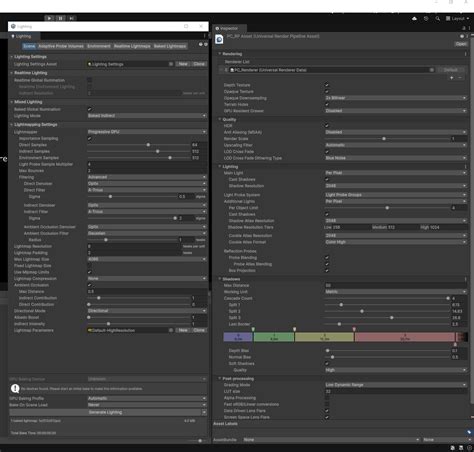Switch to Baked Lightmaps tab

tap(170, 46)
